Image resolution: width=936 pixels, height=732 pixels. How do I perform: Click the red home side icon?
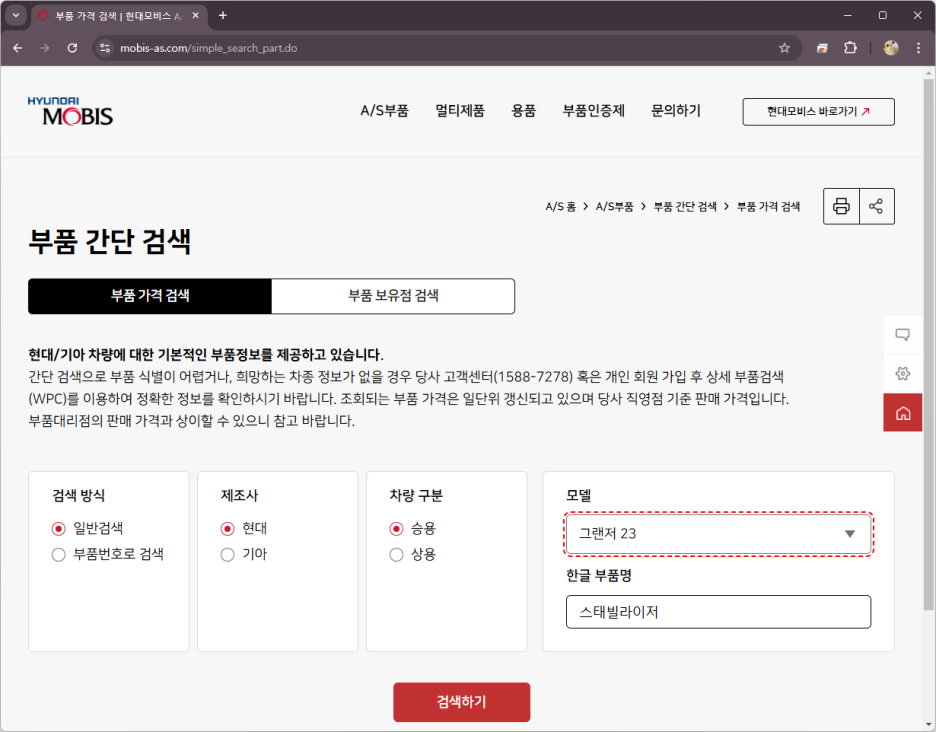pos(903,413)
